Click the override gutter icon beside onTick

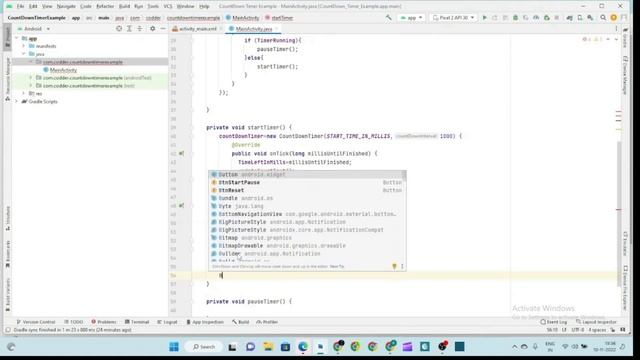coord(181,153)
